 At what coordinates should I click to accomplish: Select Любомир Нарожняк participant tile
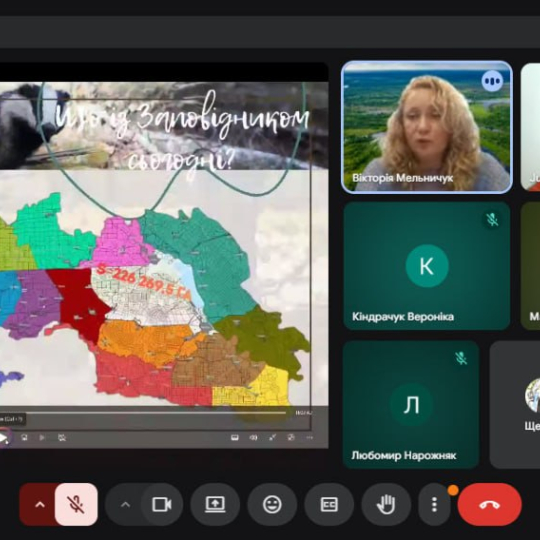pos(411,405)
